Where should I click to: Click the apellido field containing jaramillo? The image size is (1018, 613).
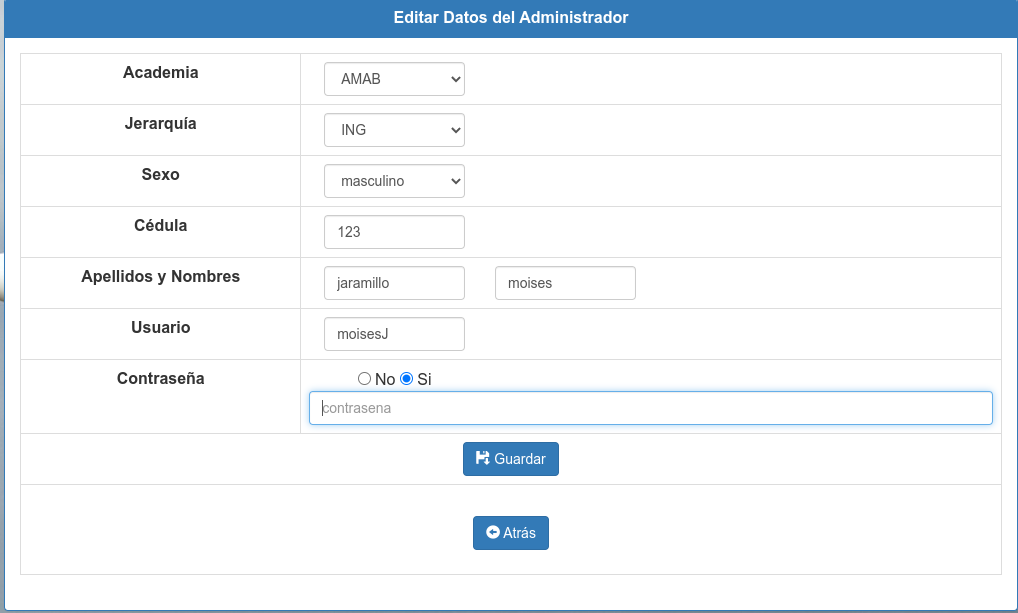394,283
